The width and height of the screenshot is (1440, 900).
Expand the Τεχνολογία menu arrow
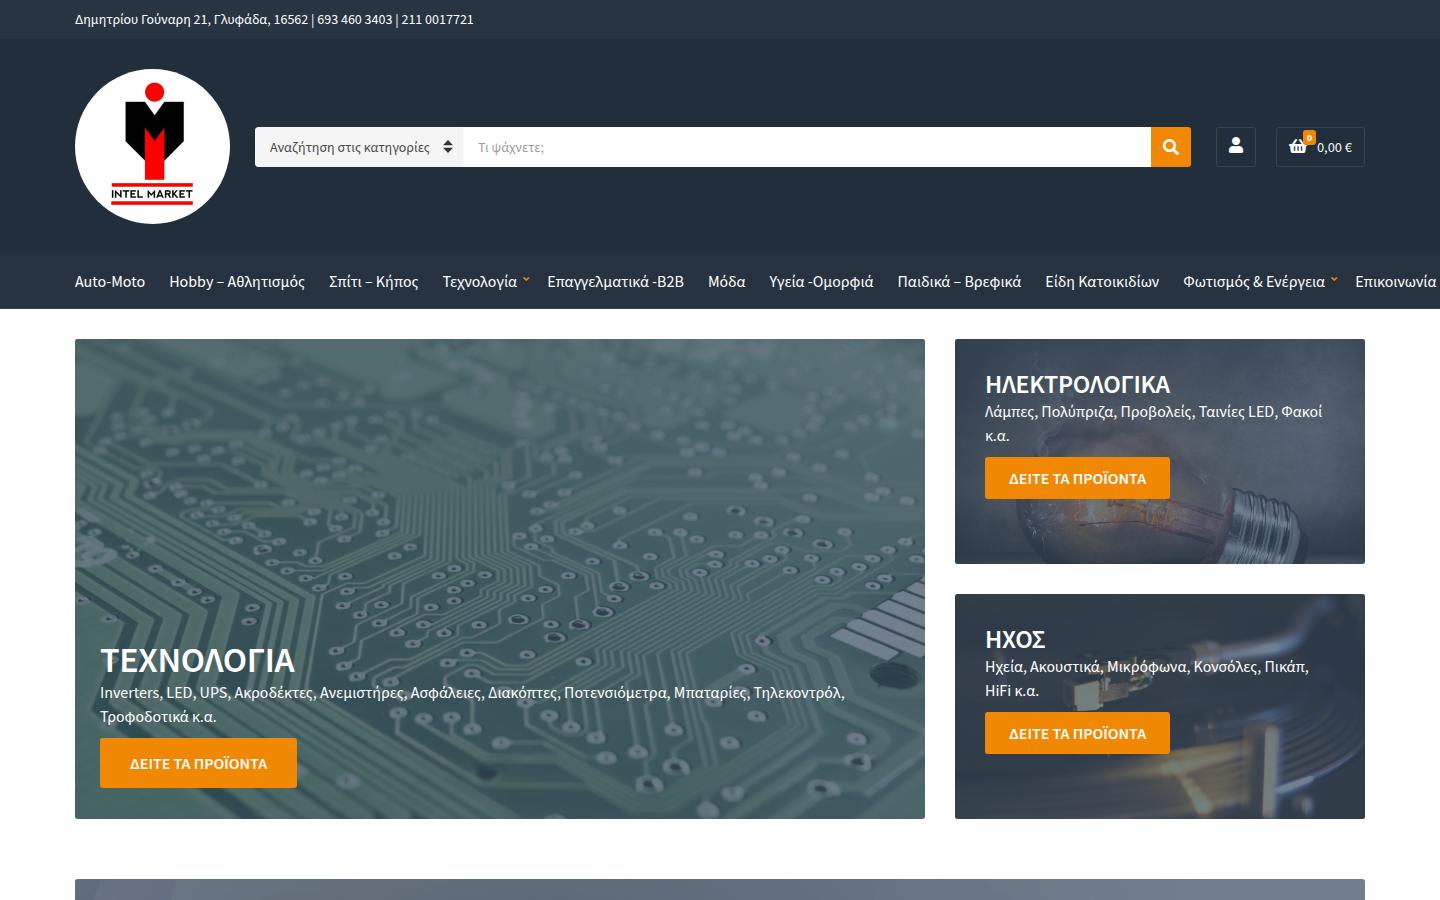coord(526,279)
